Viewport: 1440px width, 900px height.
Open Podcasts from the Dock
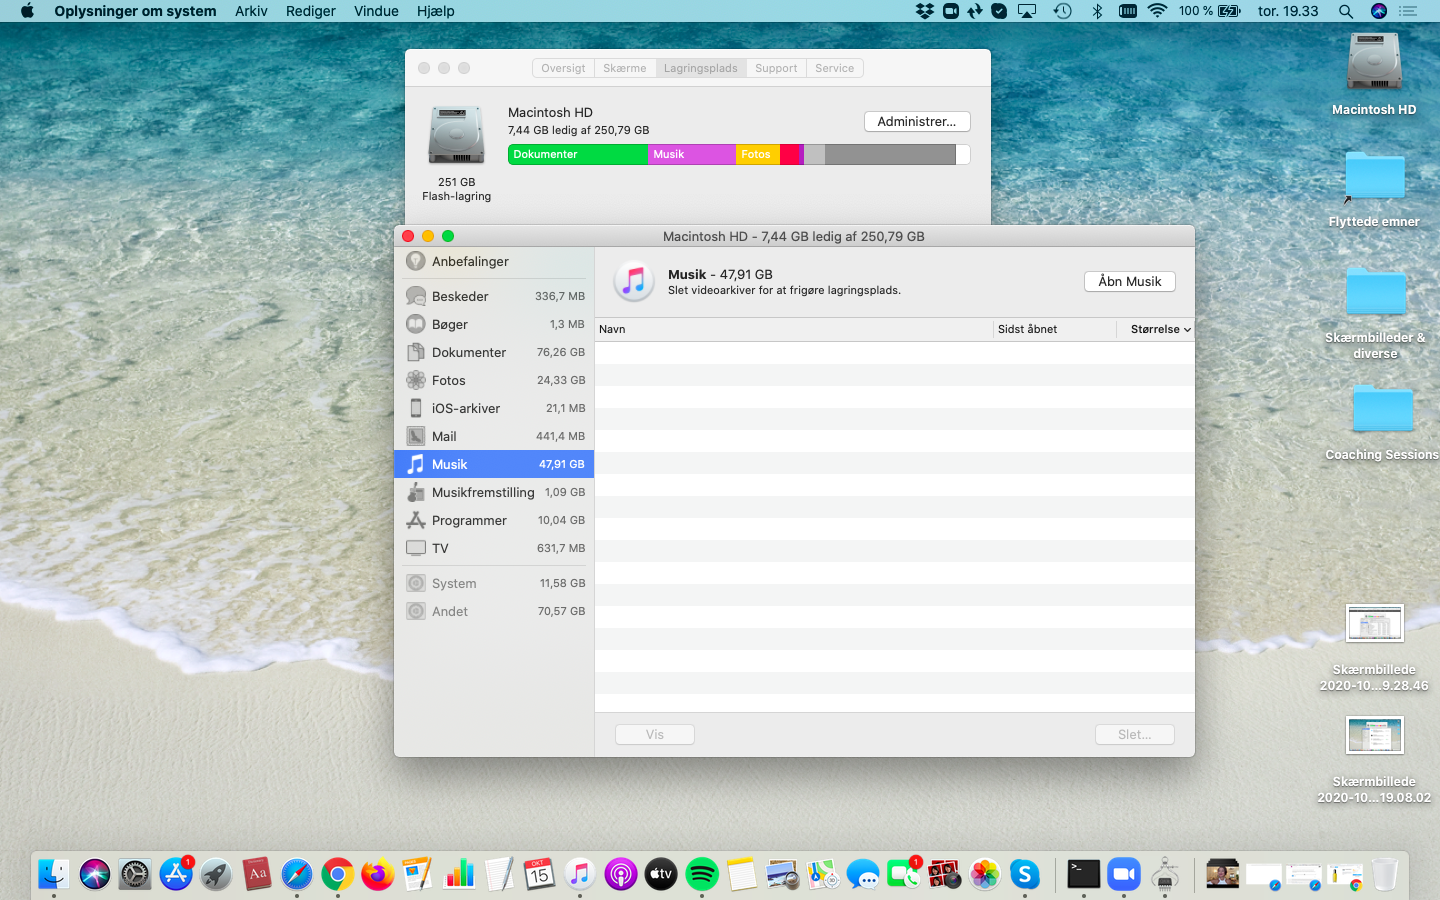620,874
